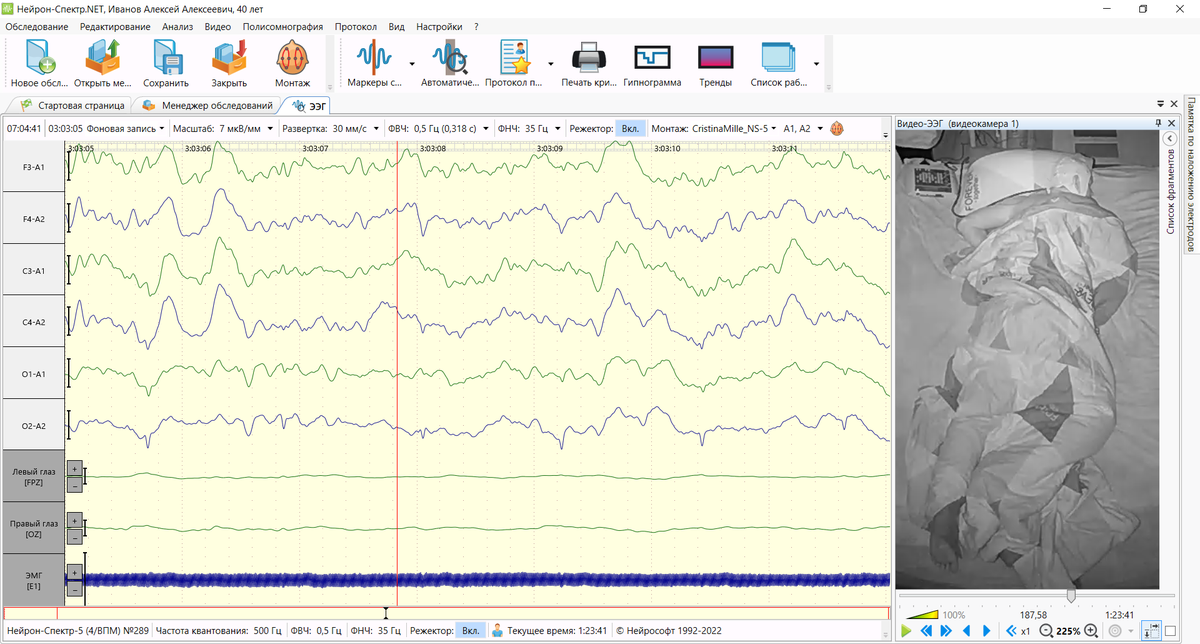Increase ЭМГ channel amplitude with plus button
Viewport: 1200px width, 644px height.
coord(75,572)
